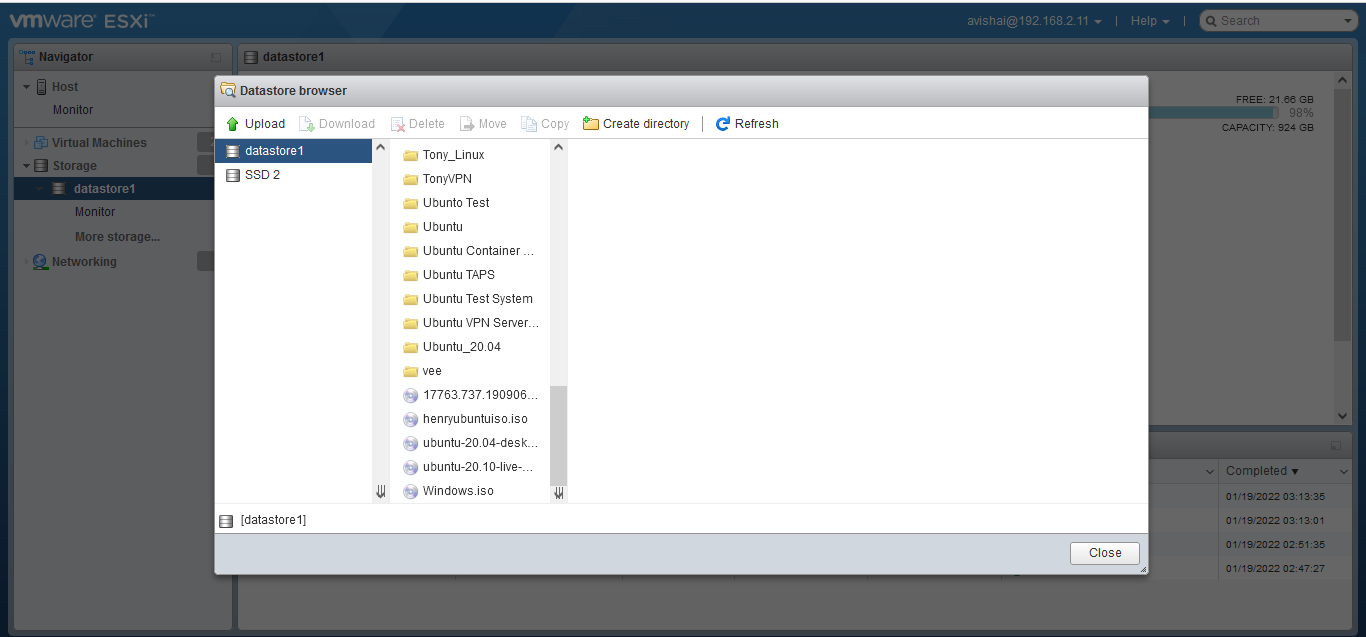Open the avishai@192.168.2.11 user dropdown
1366x637 pixels.
(x=1035, y=21)
